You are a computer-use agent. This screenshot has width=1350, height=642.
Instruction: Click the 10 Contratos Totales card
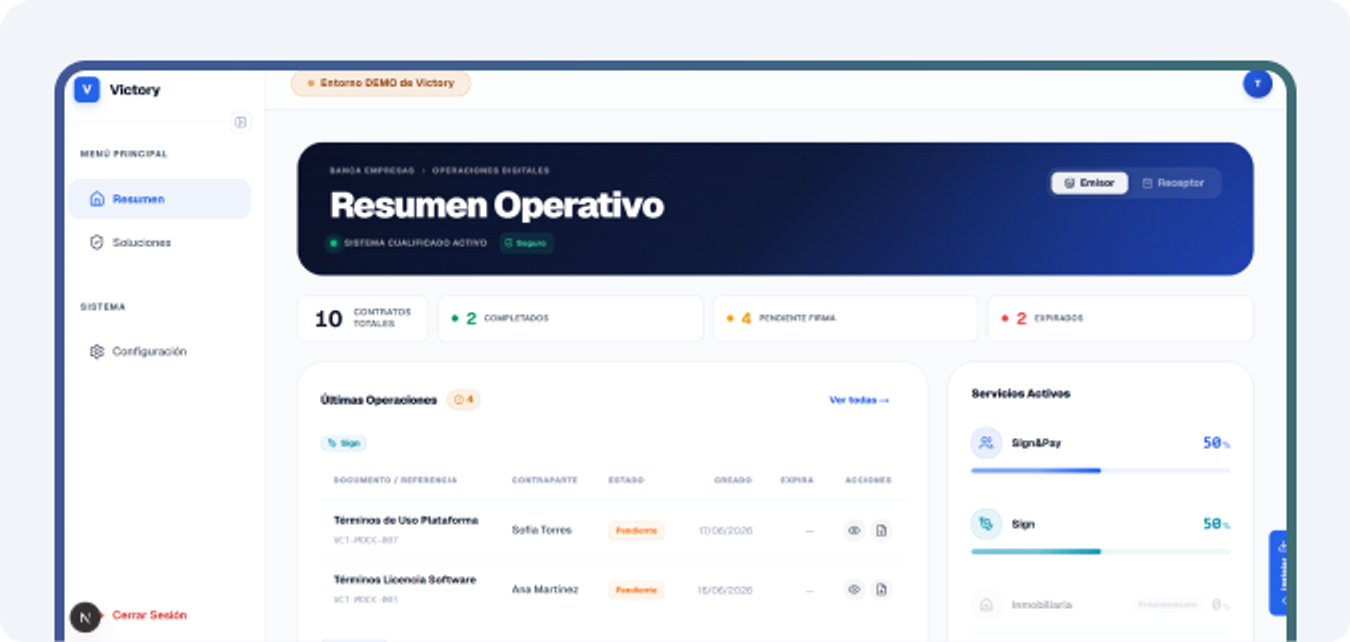coord(362,319)
